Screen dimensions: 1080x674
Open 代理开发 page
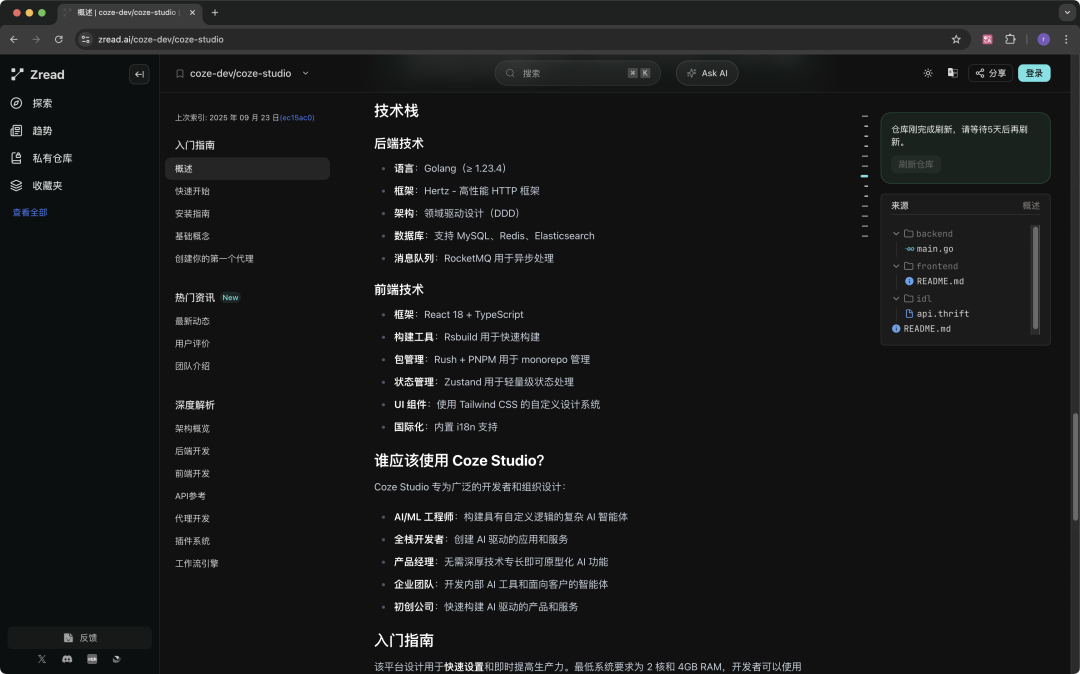coord(192,519)
